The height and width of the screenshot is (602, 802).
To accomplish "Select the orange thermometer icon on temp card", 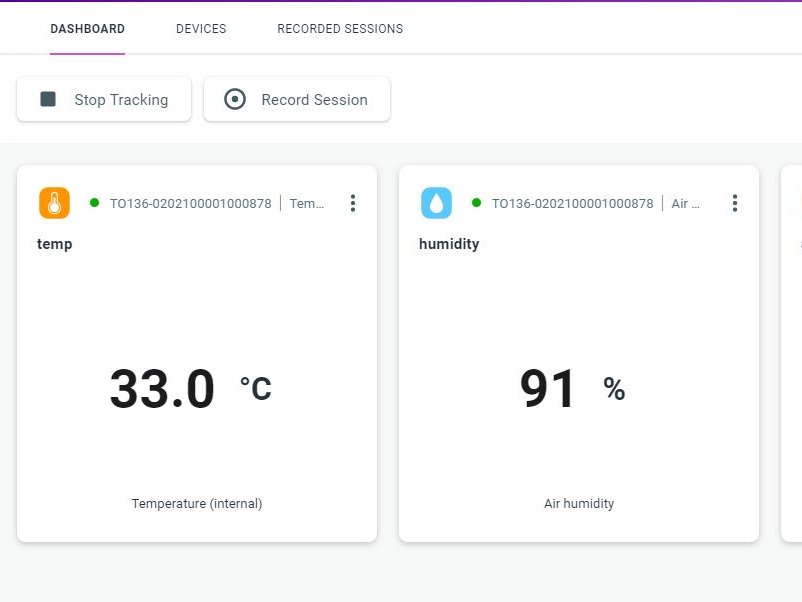I will tap(54, 203).
